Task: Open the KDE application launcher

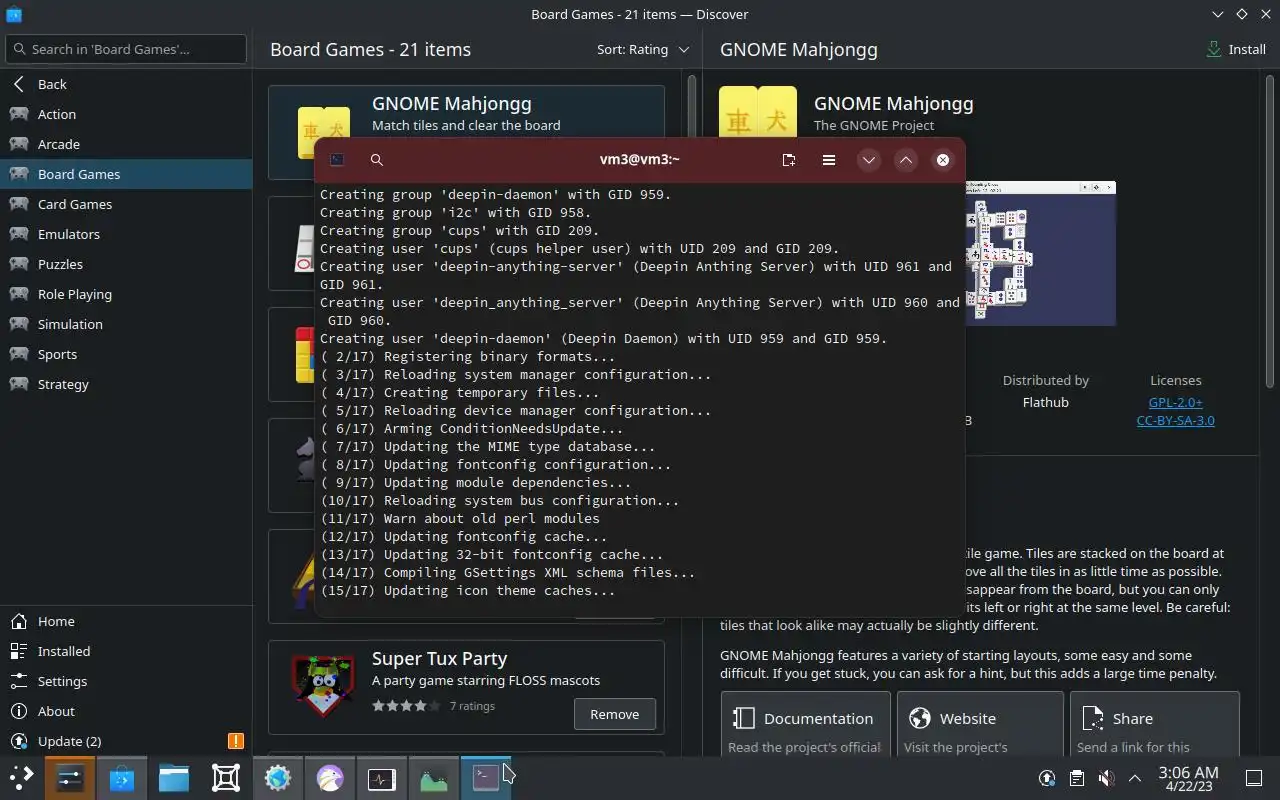Action: (21, 777)
